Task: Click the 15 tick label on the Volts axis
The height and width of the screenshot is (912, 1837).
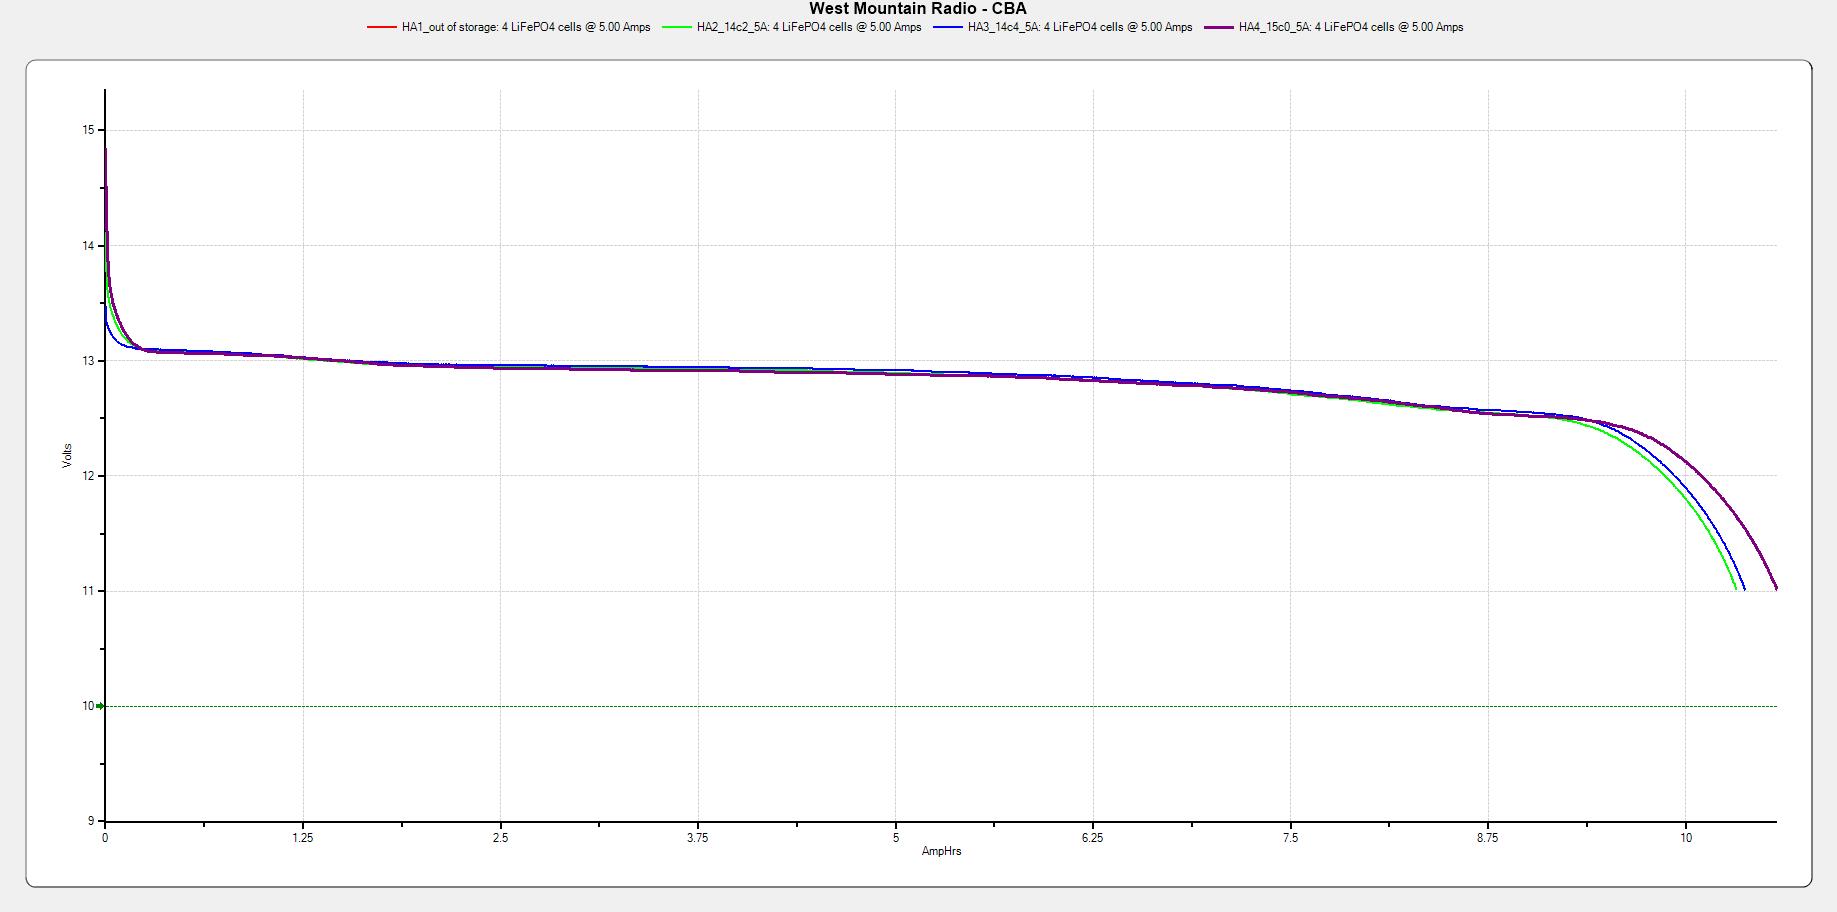Action: pyautogui.click(x=89, y=130)
